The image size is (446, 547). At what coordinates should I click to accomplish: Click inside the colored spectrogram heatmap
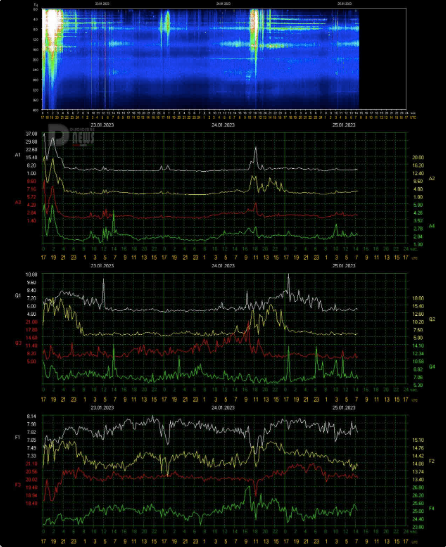200,59
